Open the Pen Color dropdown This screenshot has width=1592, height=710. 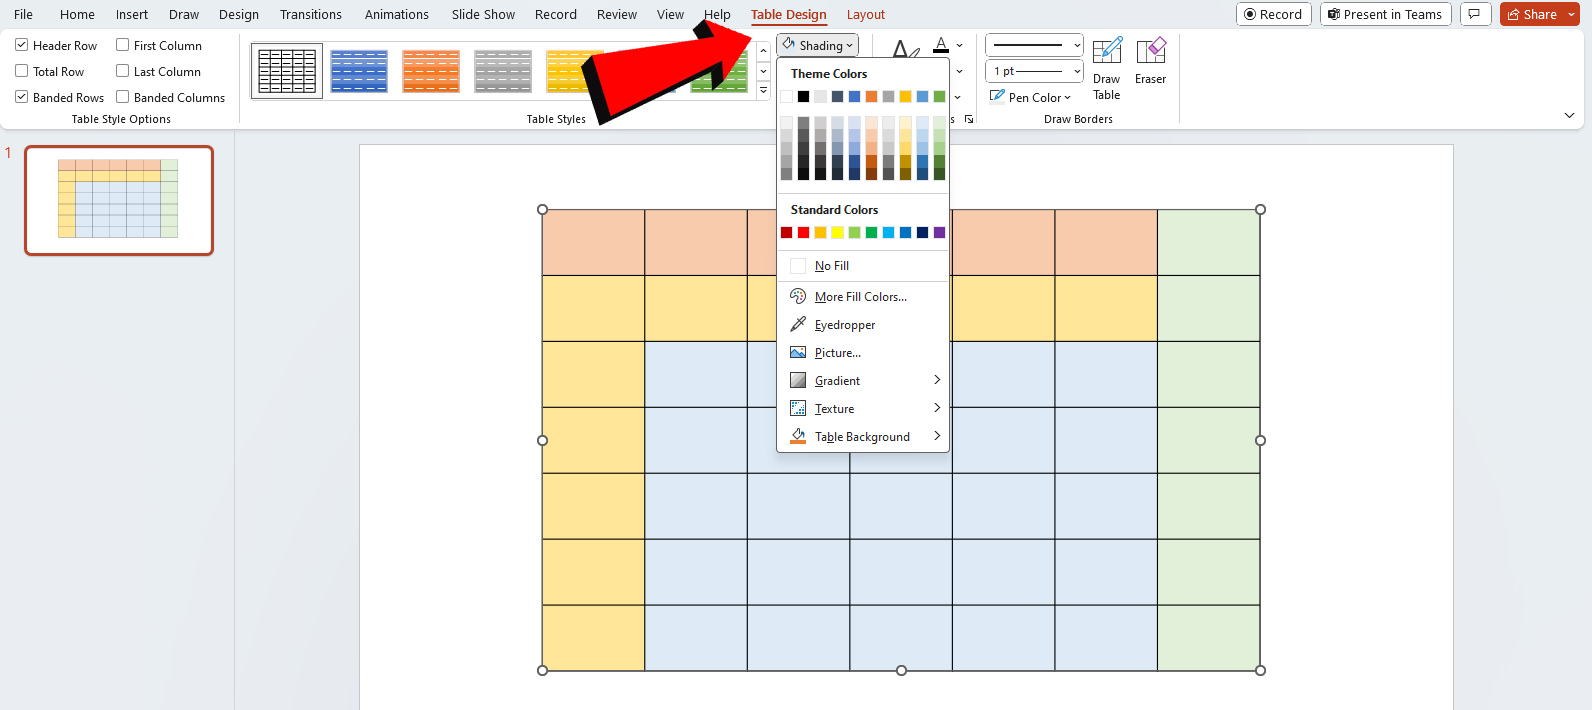1030,97
